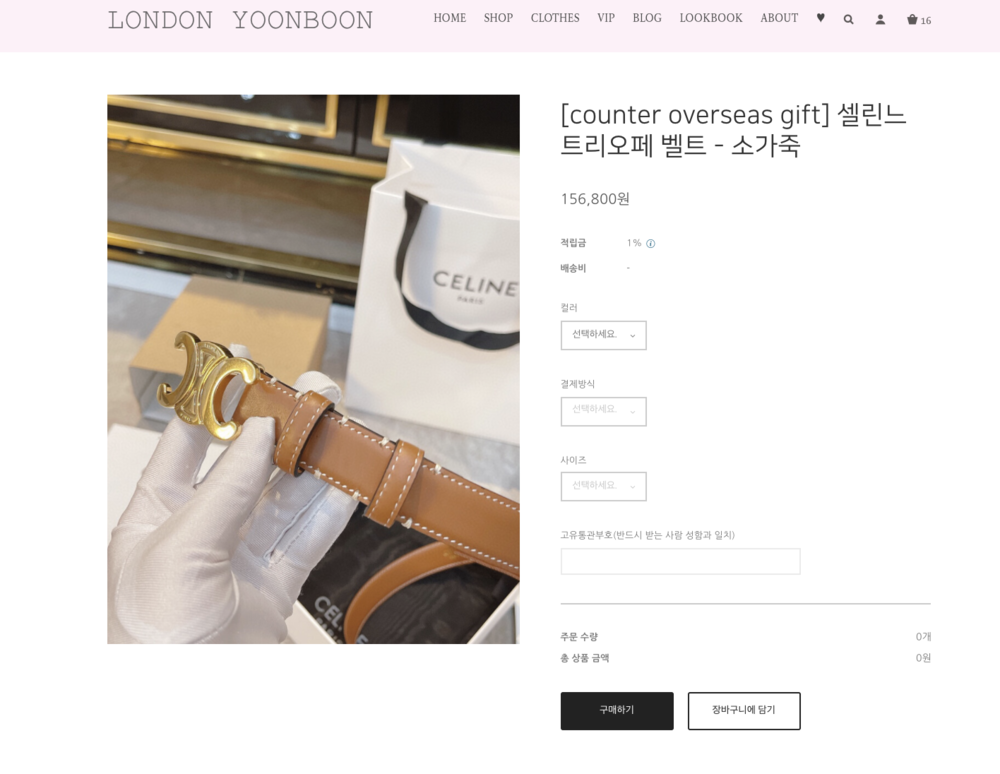This screenshot has width=1000, height=774.
Task: Open the user account icon
Action: 880,19
